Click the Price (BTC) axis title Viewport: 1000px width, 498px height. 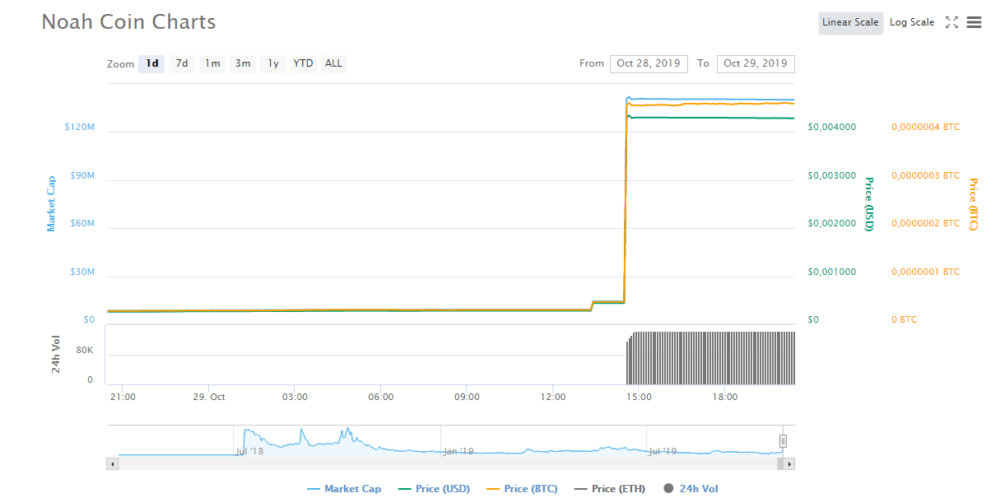tap(973, 204)
